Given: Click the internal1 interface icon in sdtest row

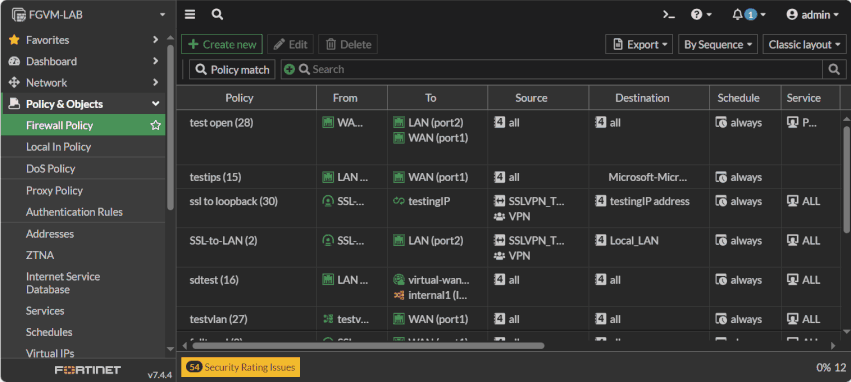Looking at the screenshot, I should point(399,295).
